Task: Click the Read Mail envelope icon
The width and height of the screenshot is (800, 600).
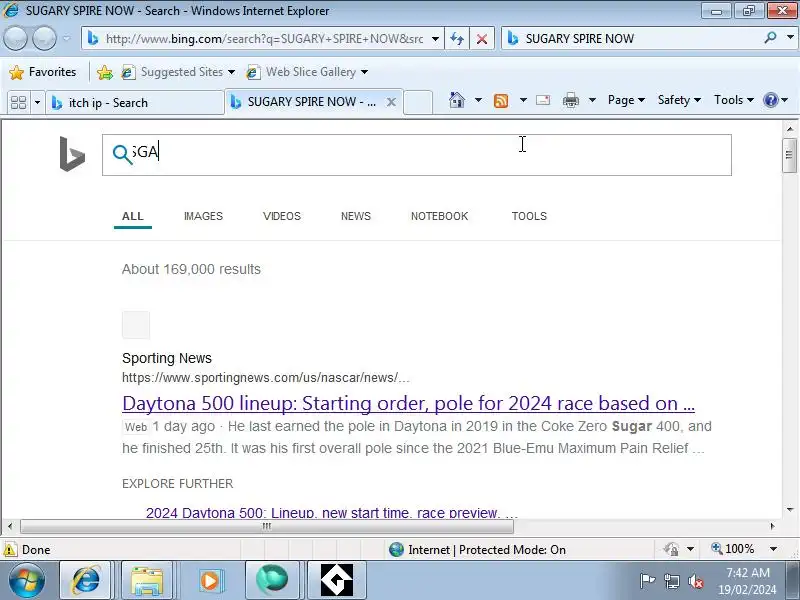Action: coord(543,100)
